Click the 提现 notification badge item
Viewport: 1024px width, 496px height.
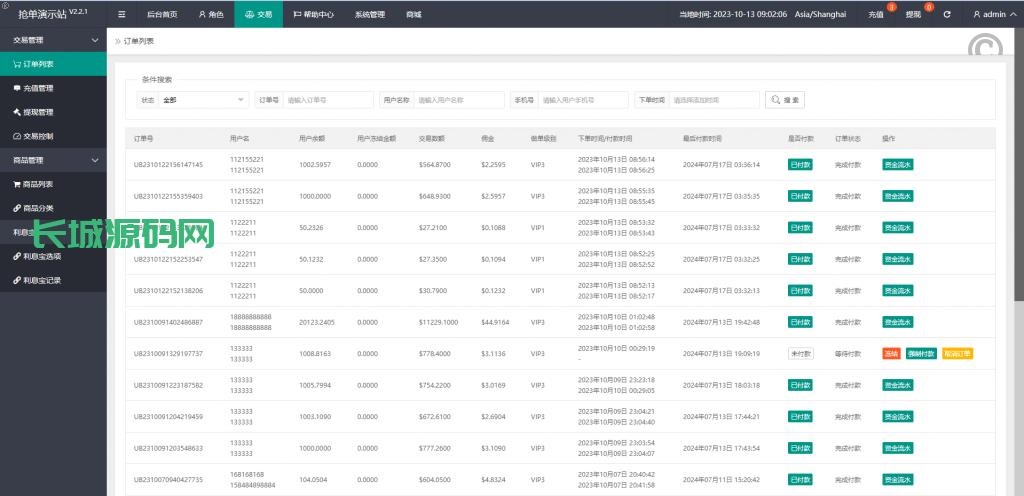point(915,14)
